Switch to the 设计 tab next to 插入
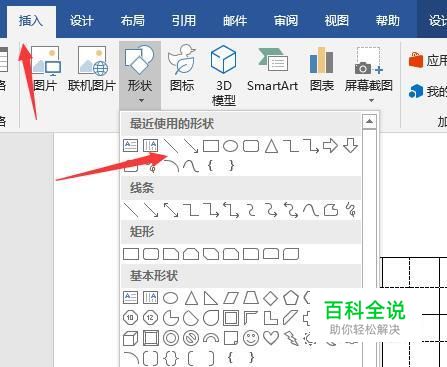 tap(82, 21)
